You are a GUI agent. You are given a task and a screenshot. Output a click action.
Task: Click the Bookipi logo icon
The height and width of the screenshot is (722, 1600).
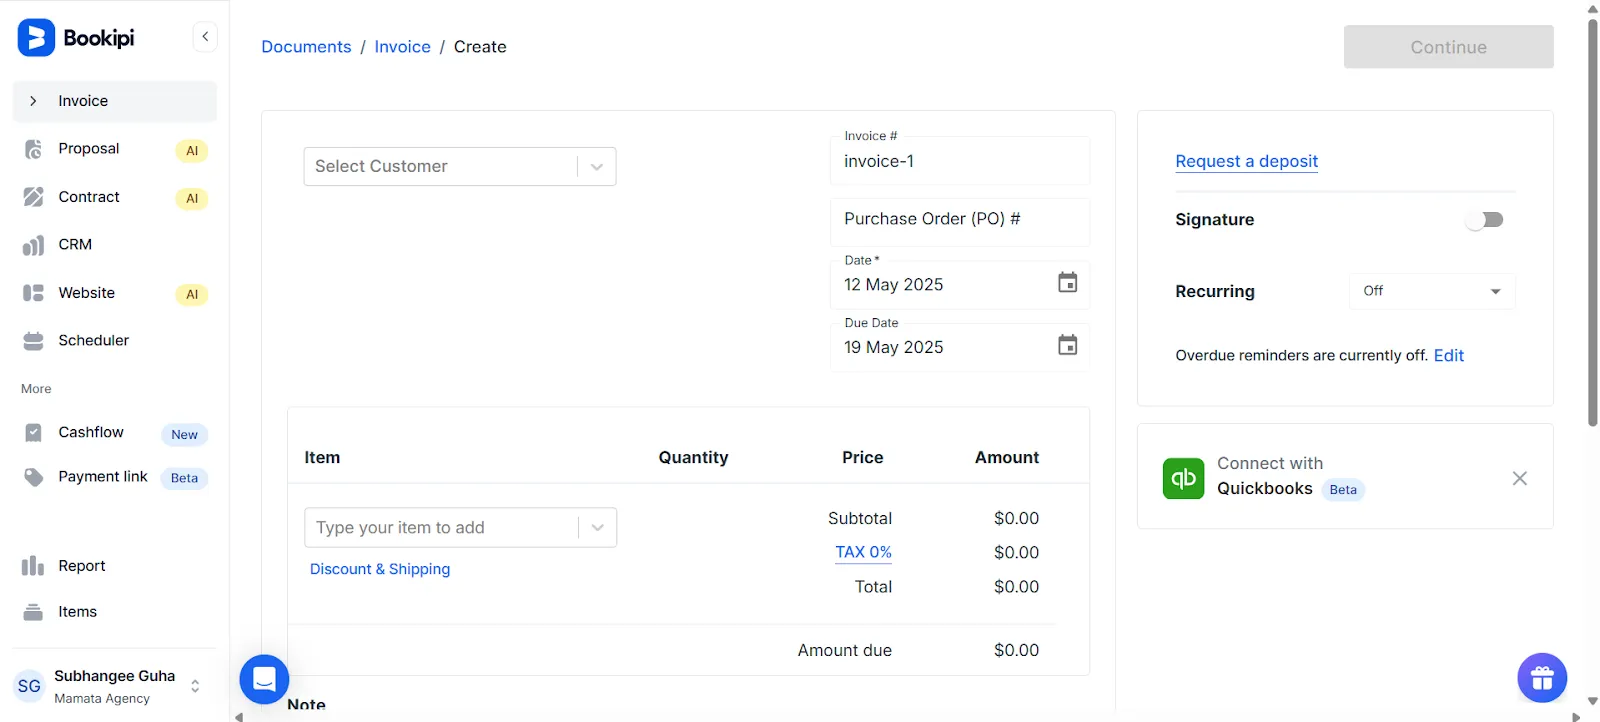36,38
